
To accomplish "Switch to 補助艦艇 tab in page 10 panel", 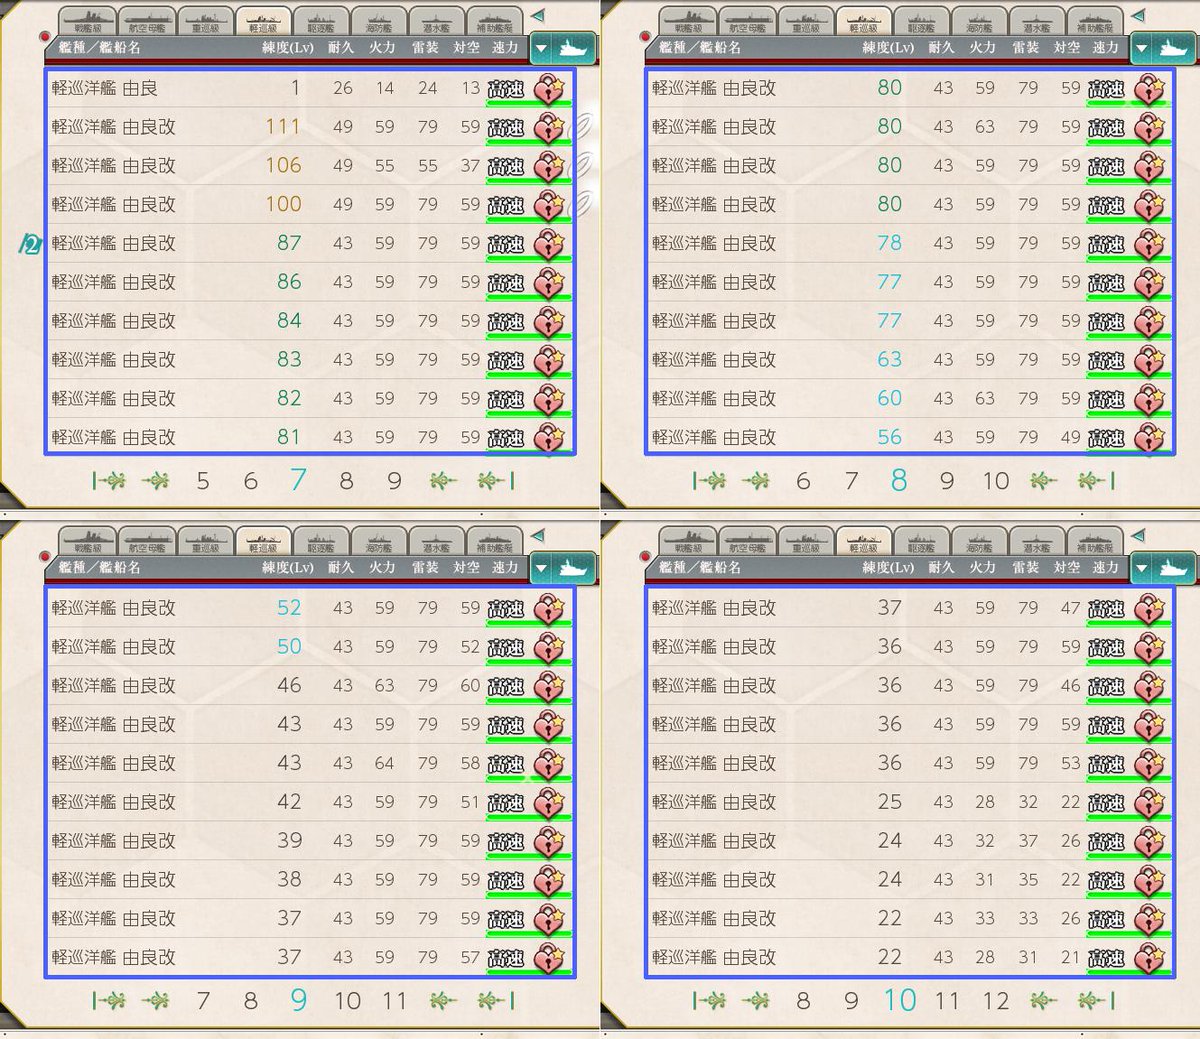I will pyautogui.click(x=1095, y=541).
